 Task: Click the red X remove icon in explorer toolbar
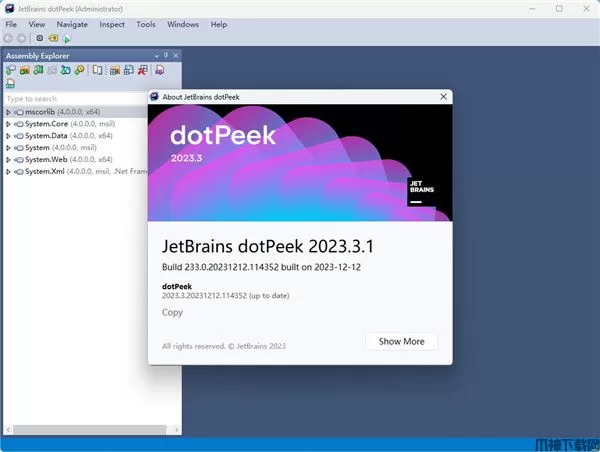click(143, 70)
